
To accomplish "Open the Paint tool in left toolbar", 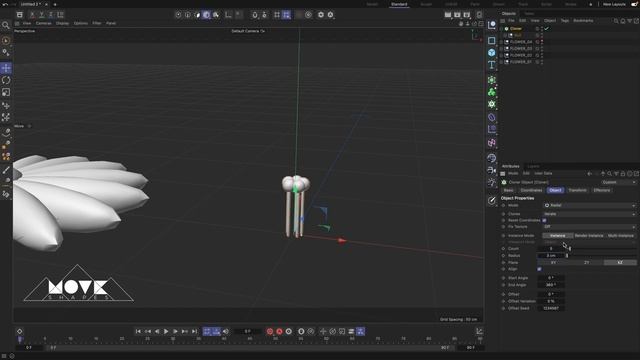I will (x=6, y=169).
